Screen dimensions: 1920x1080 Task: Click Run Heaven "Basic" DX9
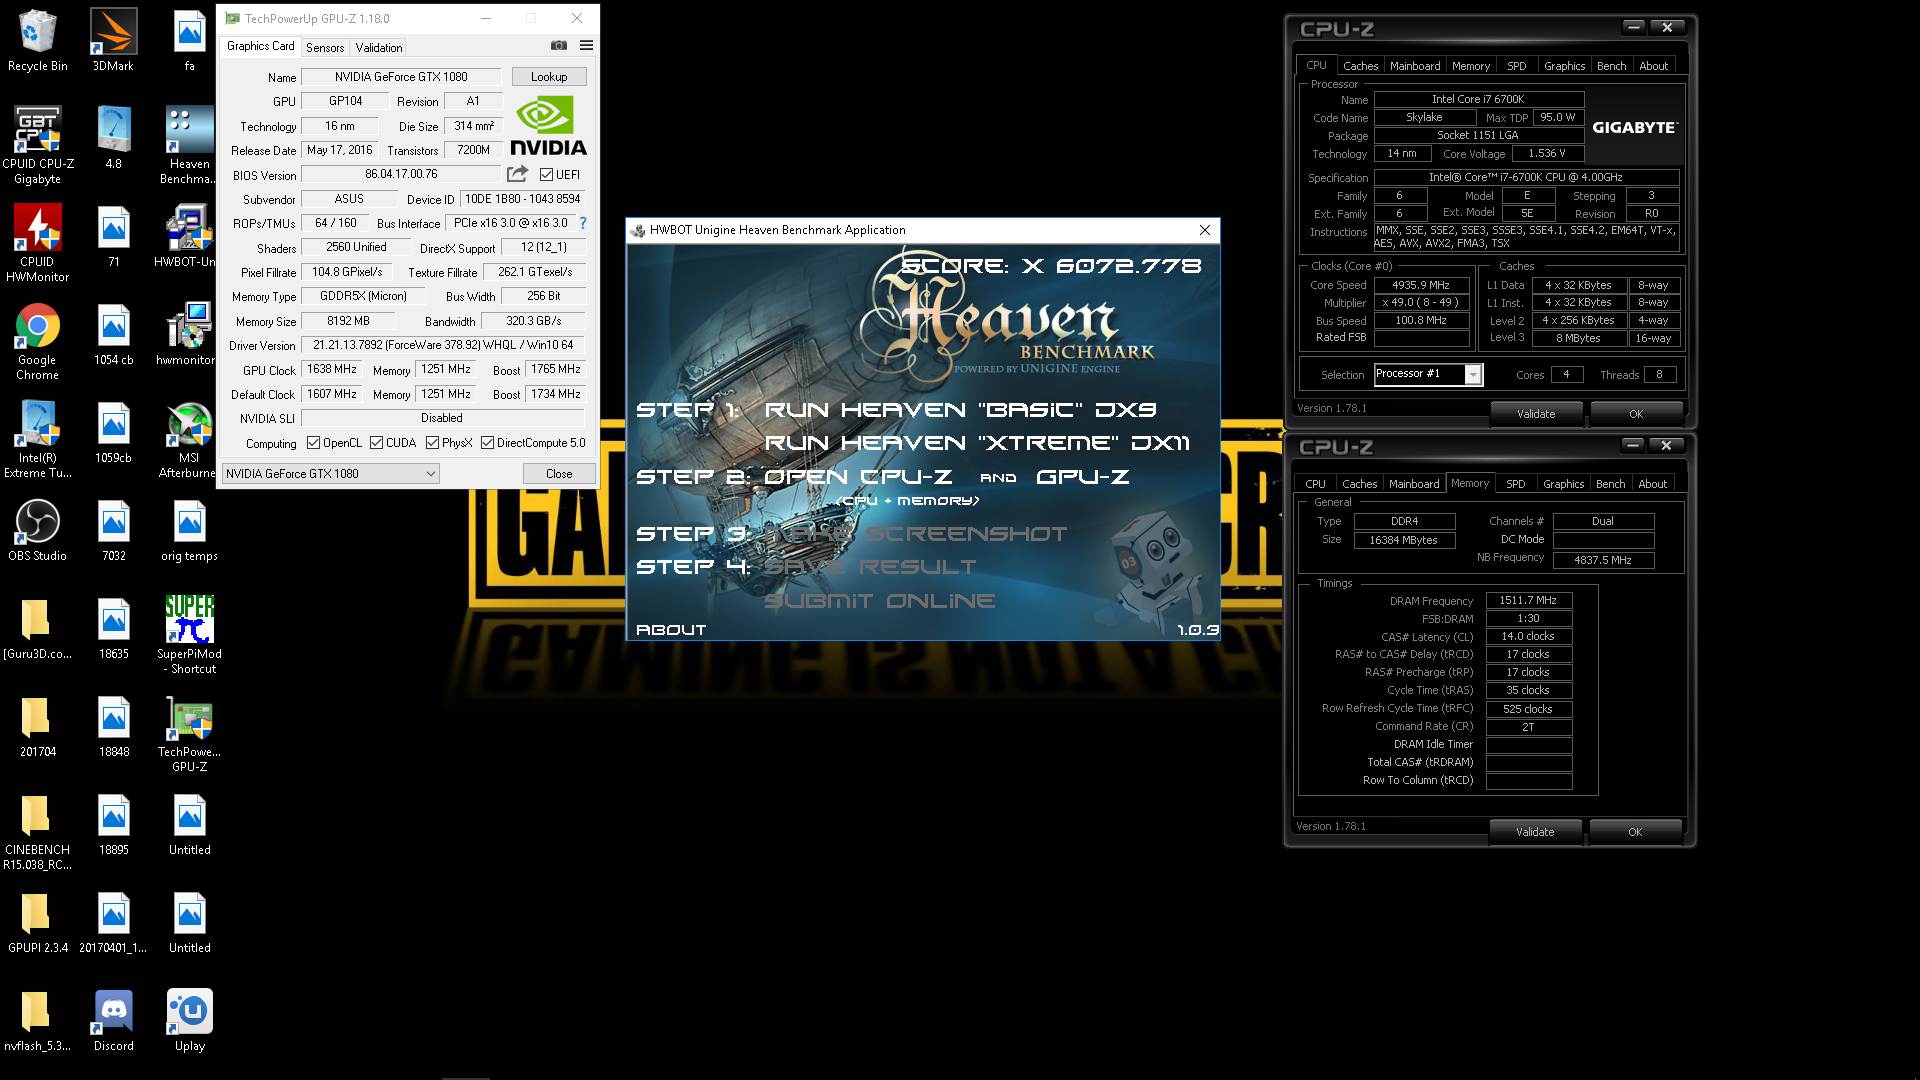[960, 410]
